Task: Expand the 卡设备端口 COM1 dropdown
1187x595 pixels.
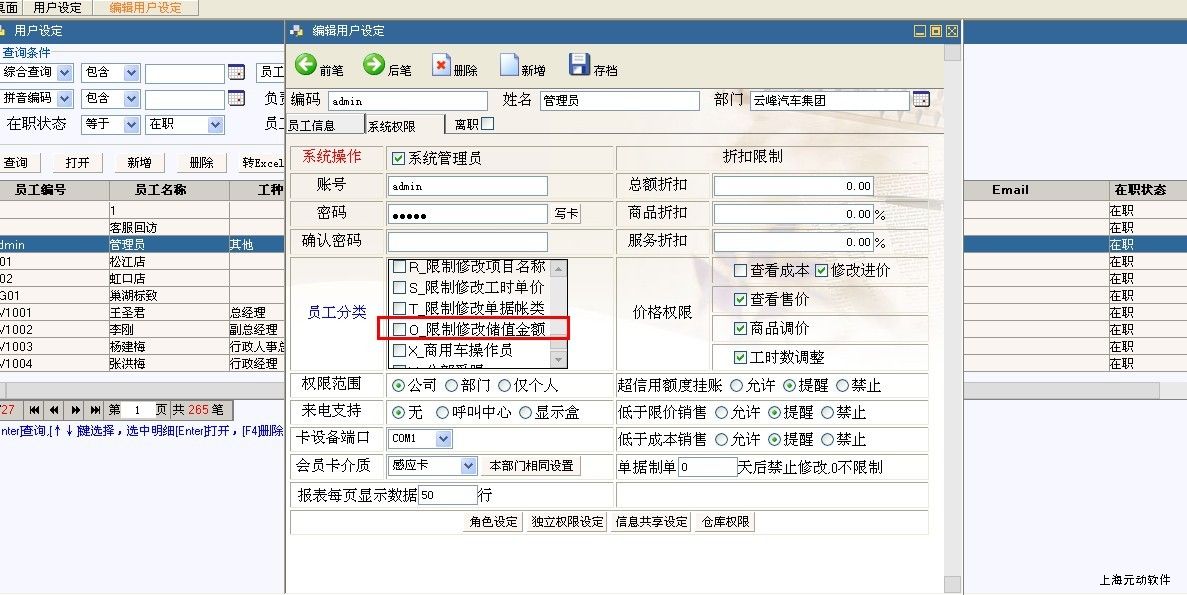Action: click(x=444, y=439)
